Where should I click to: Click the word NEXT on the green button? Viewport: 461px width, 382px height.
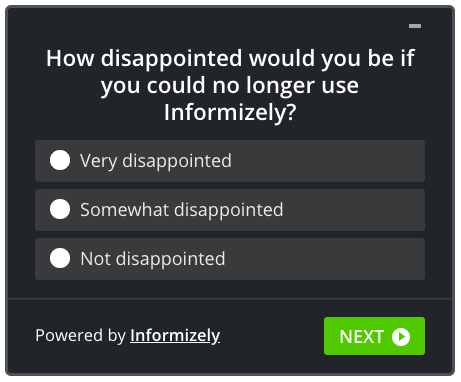point(362,337)
